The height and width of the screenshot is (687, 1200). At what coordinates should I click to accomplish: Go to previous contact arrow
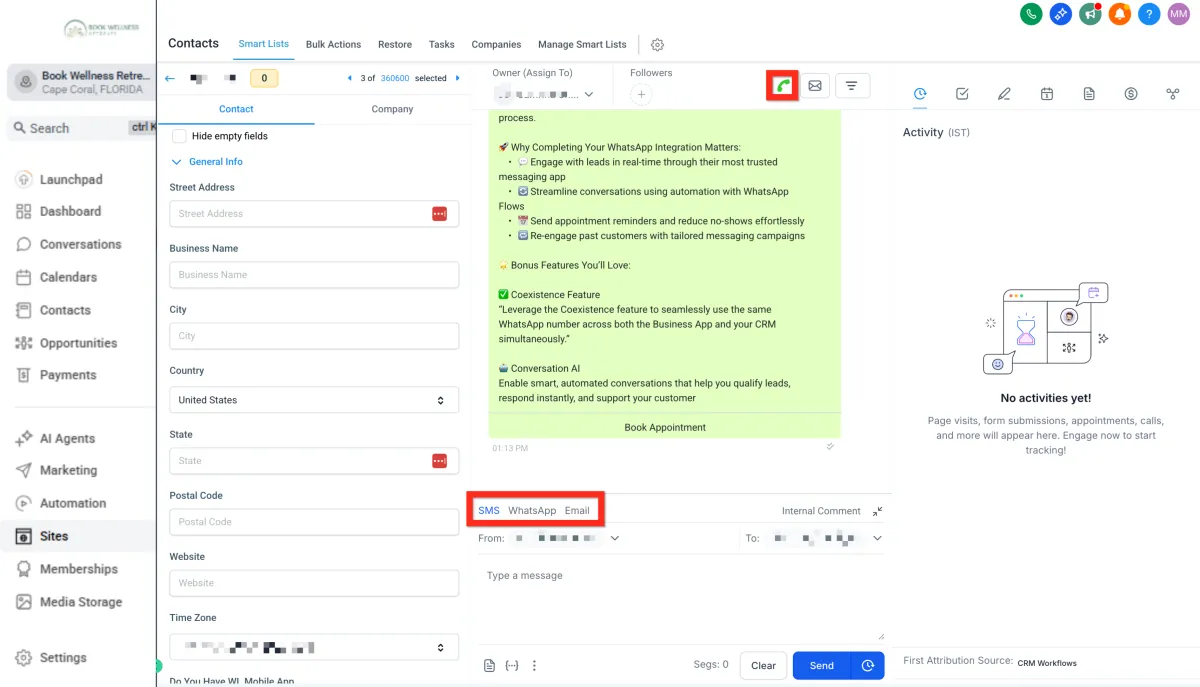coord(350,78)
